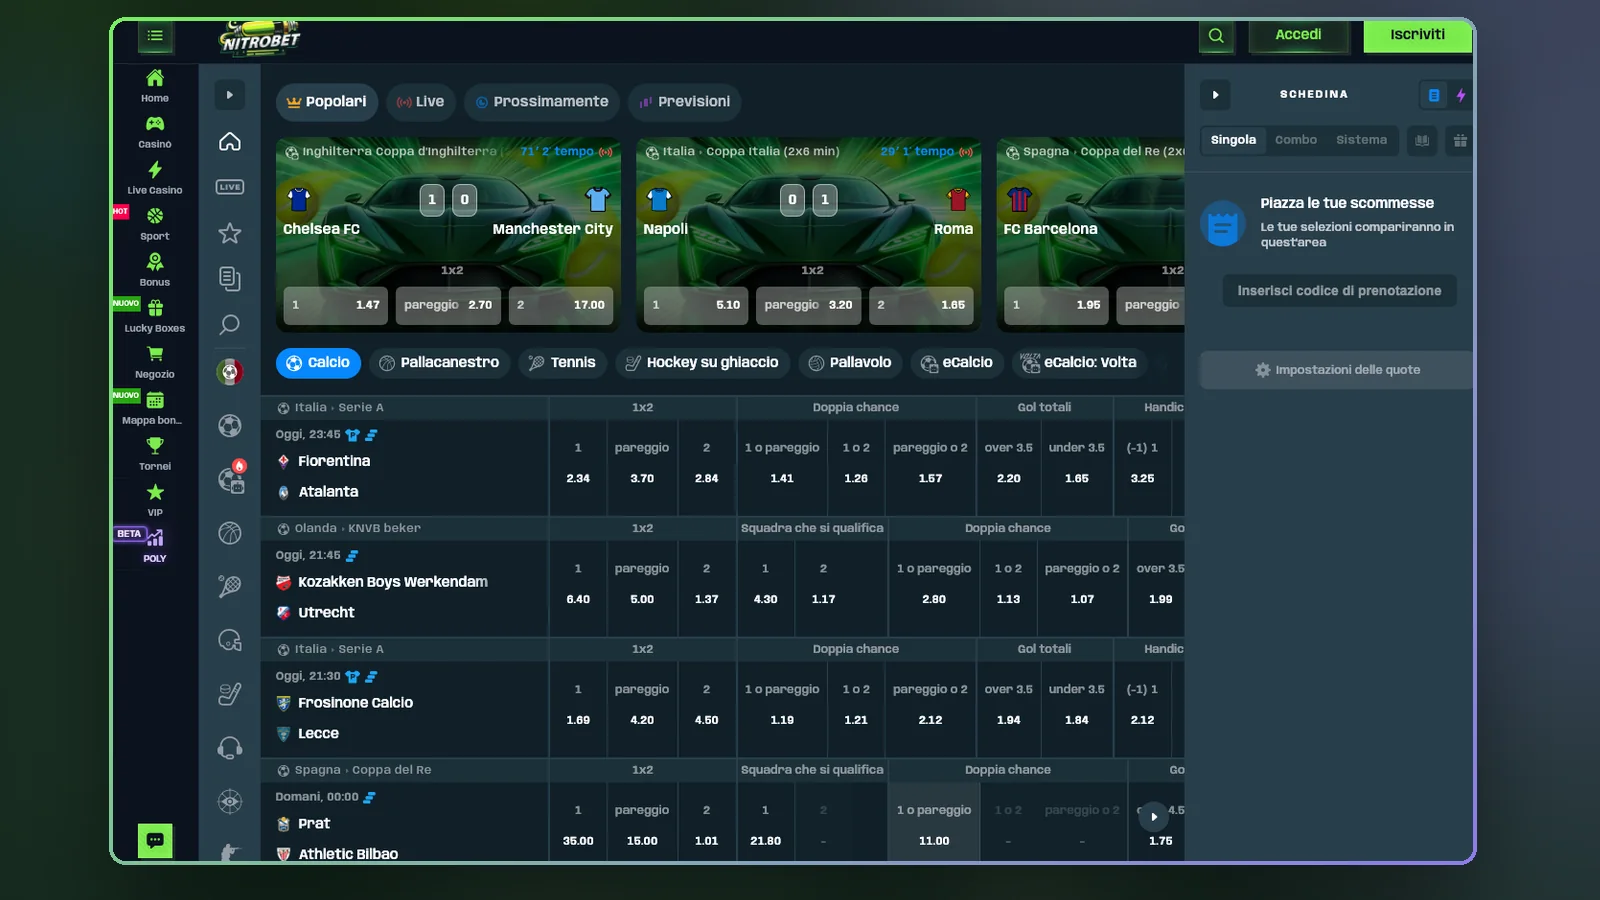
Task: Open Impostazioni delle quote settings
Action: point(1337,370)
